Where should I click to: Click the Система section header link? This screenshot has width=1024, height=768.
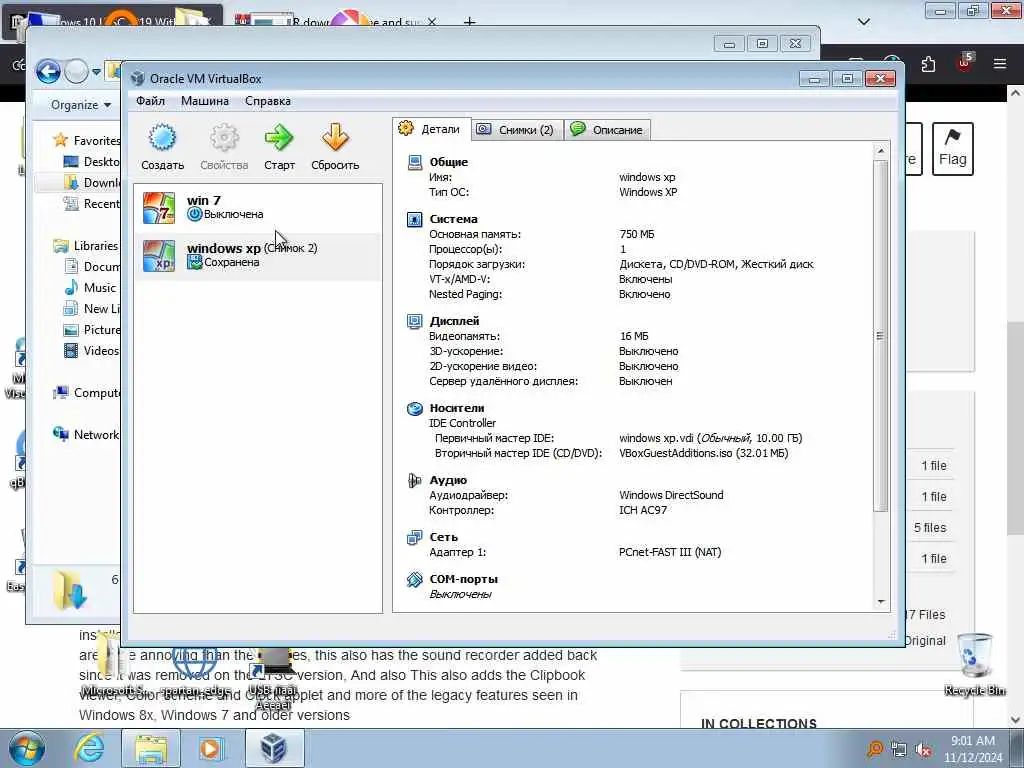(453, 219)
